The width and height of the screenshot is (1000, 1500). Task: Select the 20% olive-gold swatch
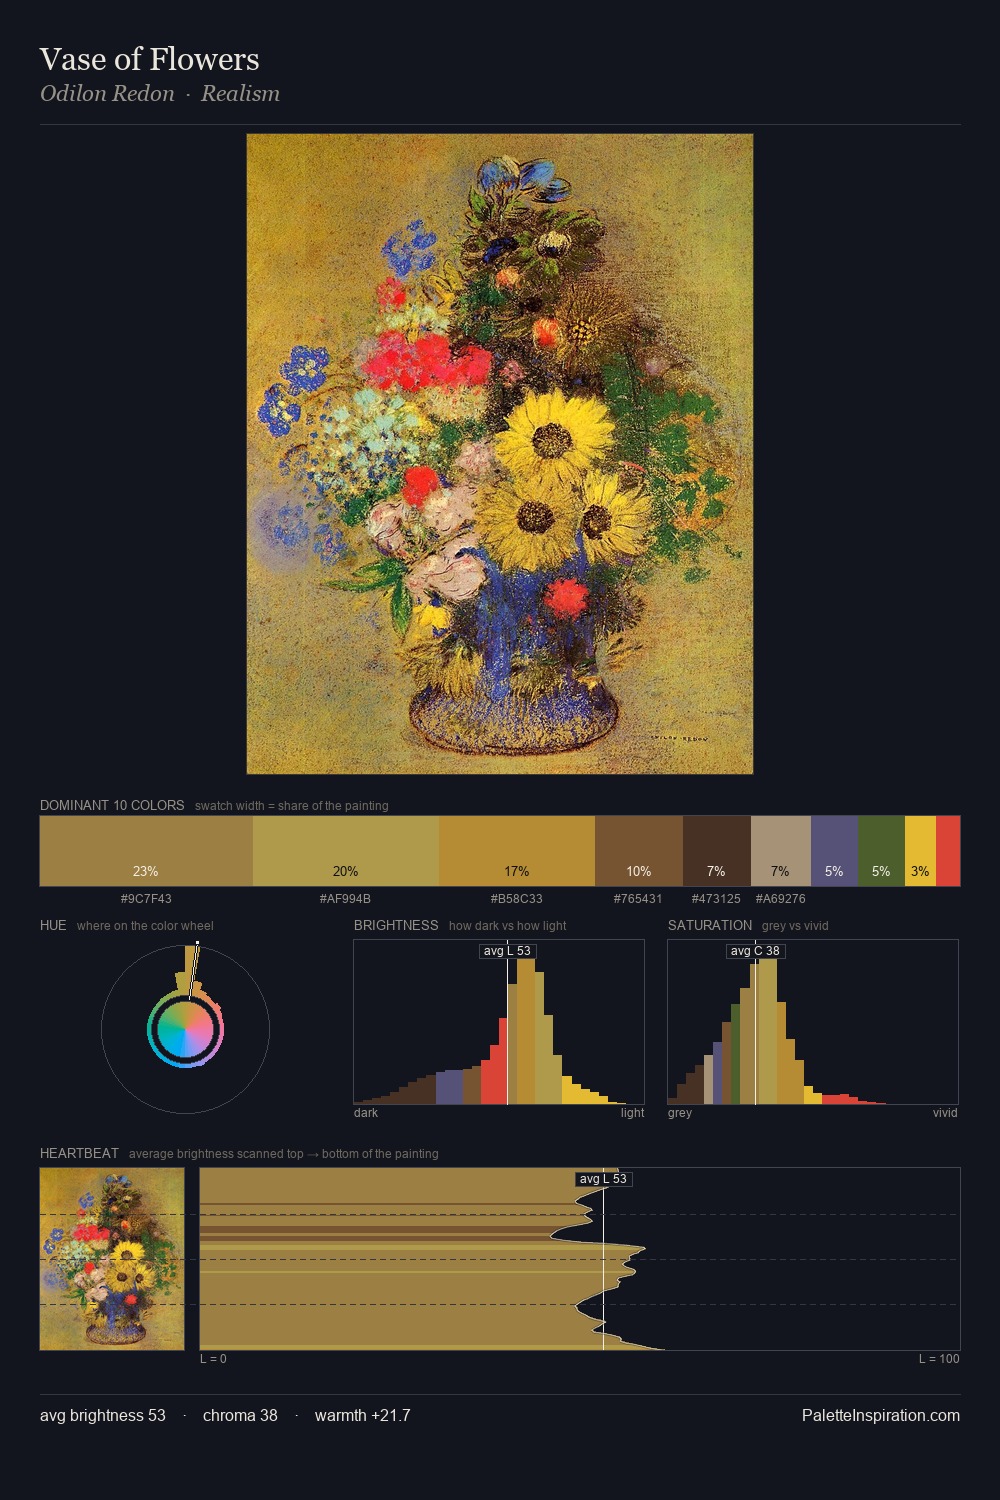pyautogui.click(x=346, y=851)
